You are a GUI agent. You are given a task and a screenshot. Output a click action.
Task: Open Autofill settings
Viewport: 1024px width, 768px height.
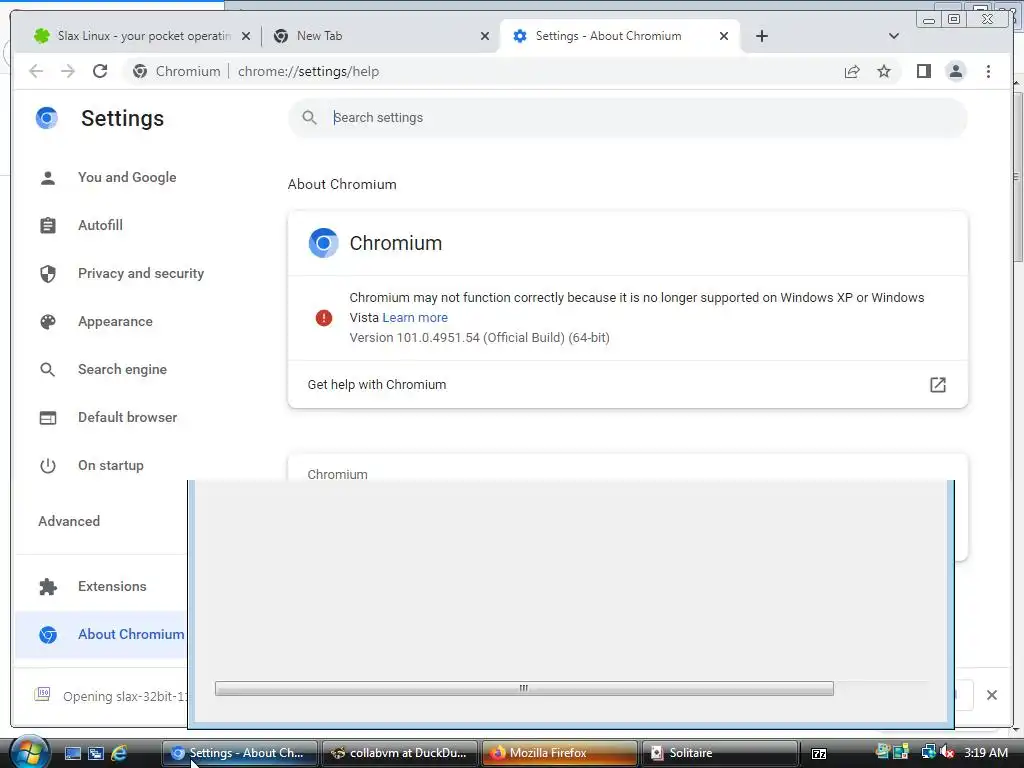point(100,225)
